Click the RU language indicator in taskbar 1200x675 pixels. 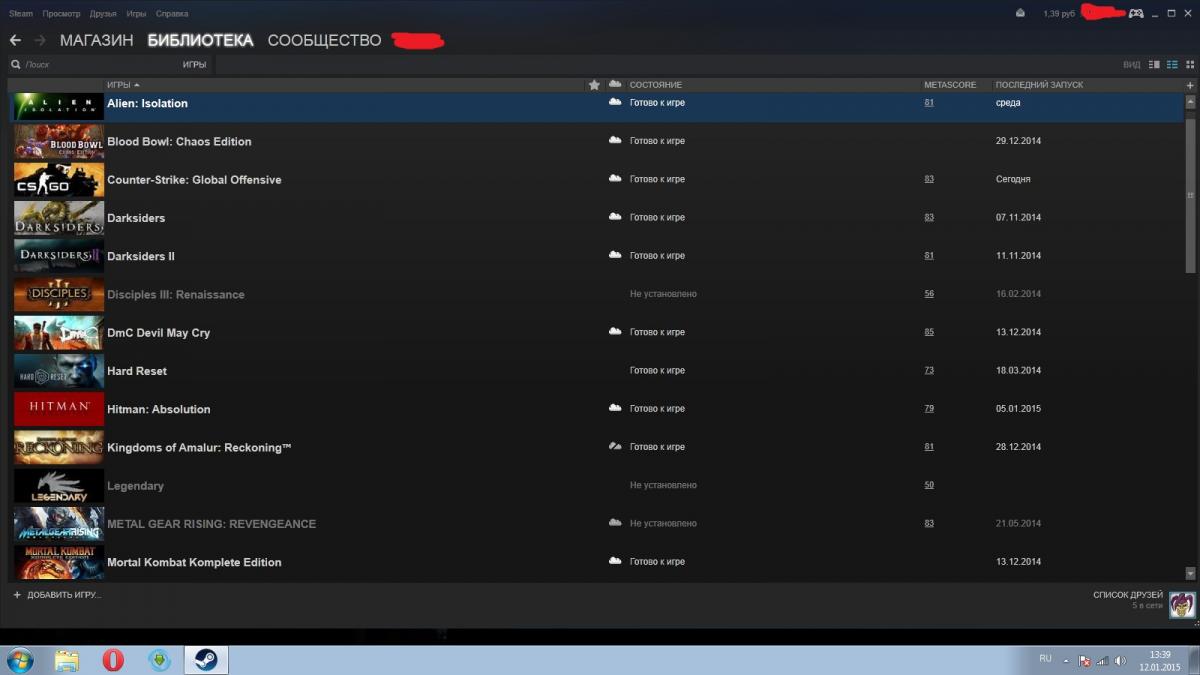click(x=1045, y=659)
